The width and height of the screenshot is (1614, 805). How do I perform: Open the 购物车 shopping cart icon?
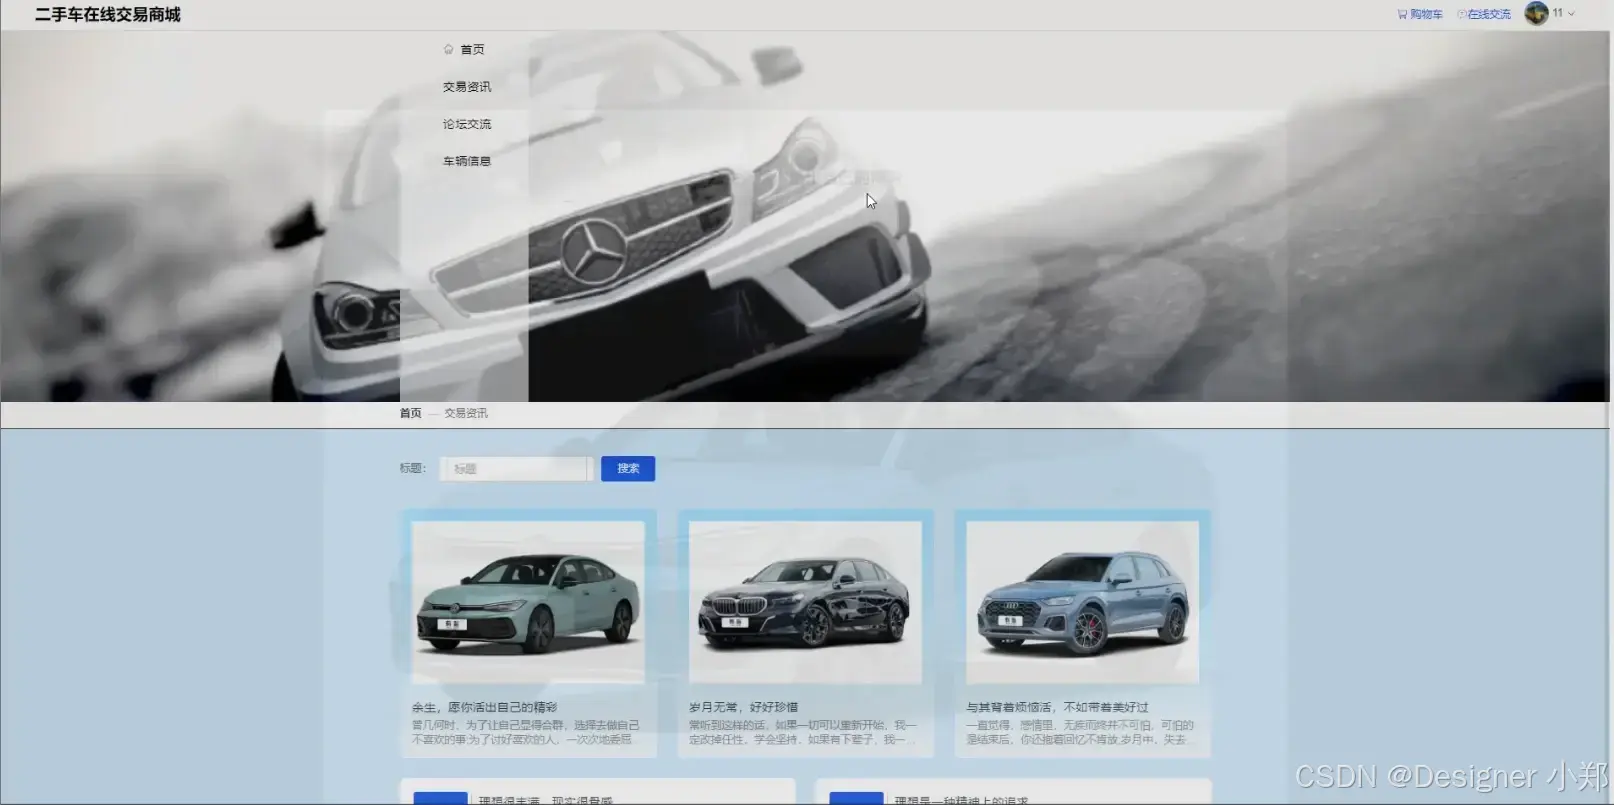pos(1402,15)
